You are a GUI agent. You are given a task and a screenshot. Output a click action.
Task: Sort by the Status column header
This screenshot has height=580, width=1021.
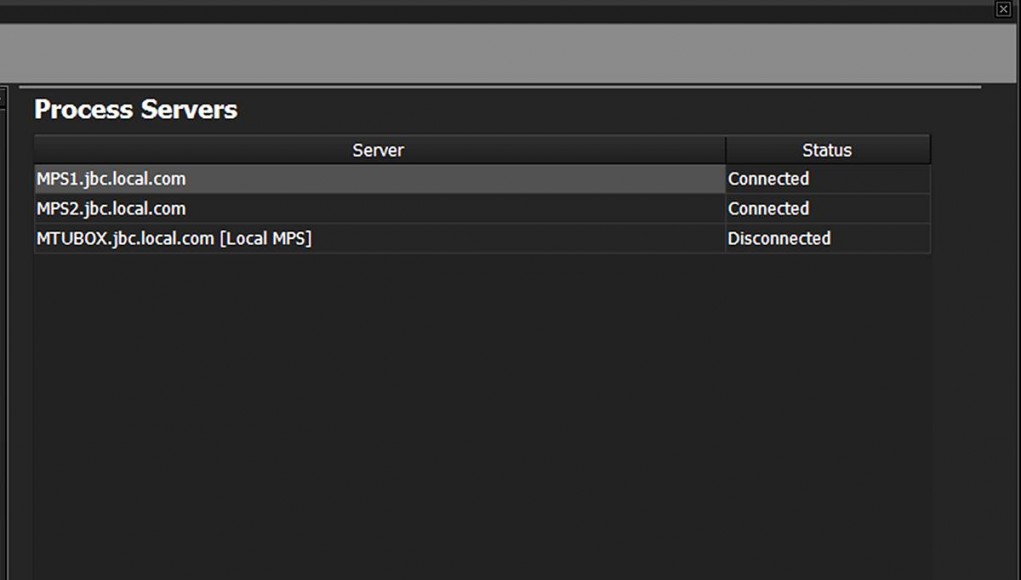pos(828,150)
